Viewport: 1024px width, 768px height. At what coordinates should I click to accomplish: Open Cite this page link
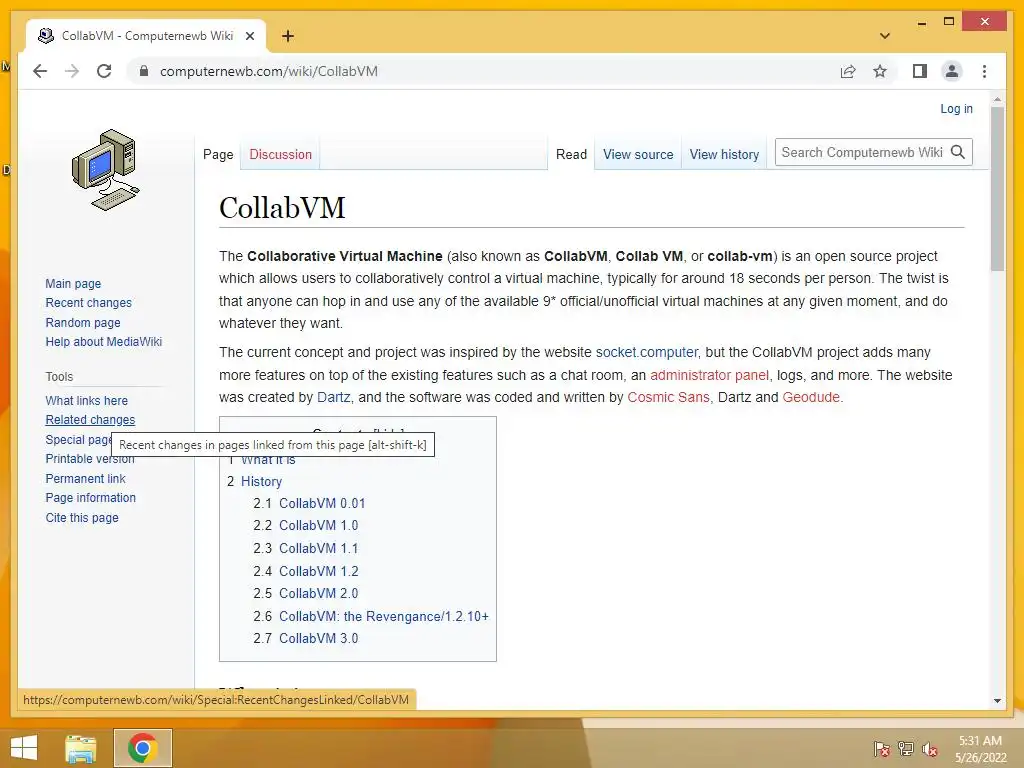click(x=82, y=517)
